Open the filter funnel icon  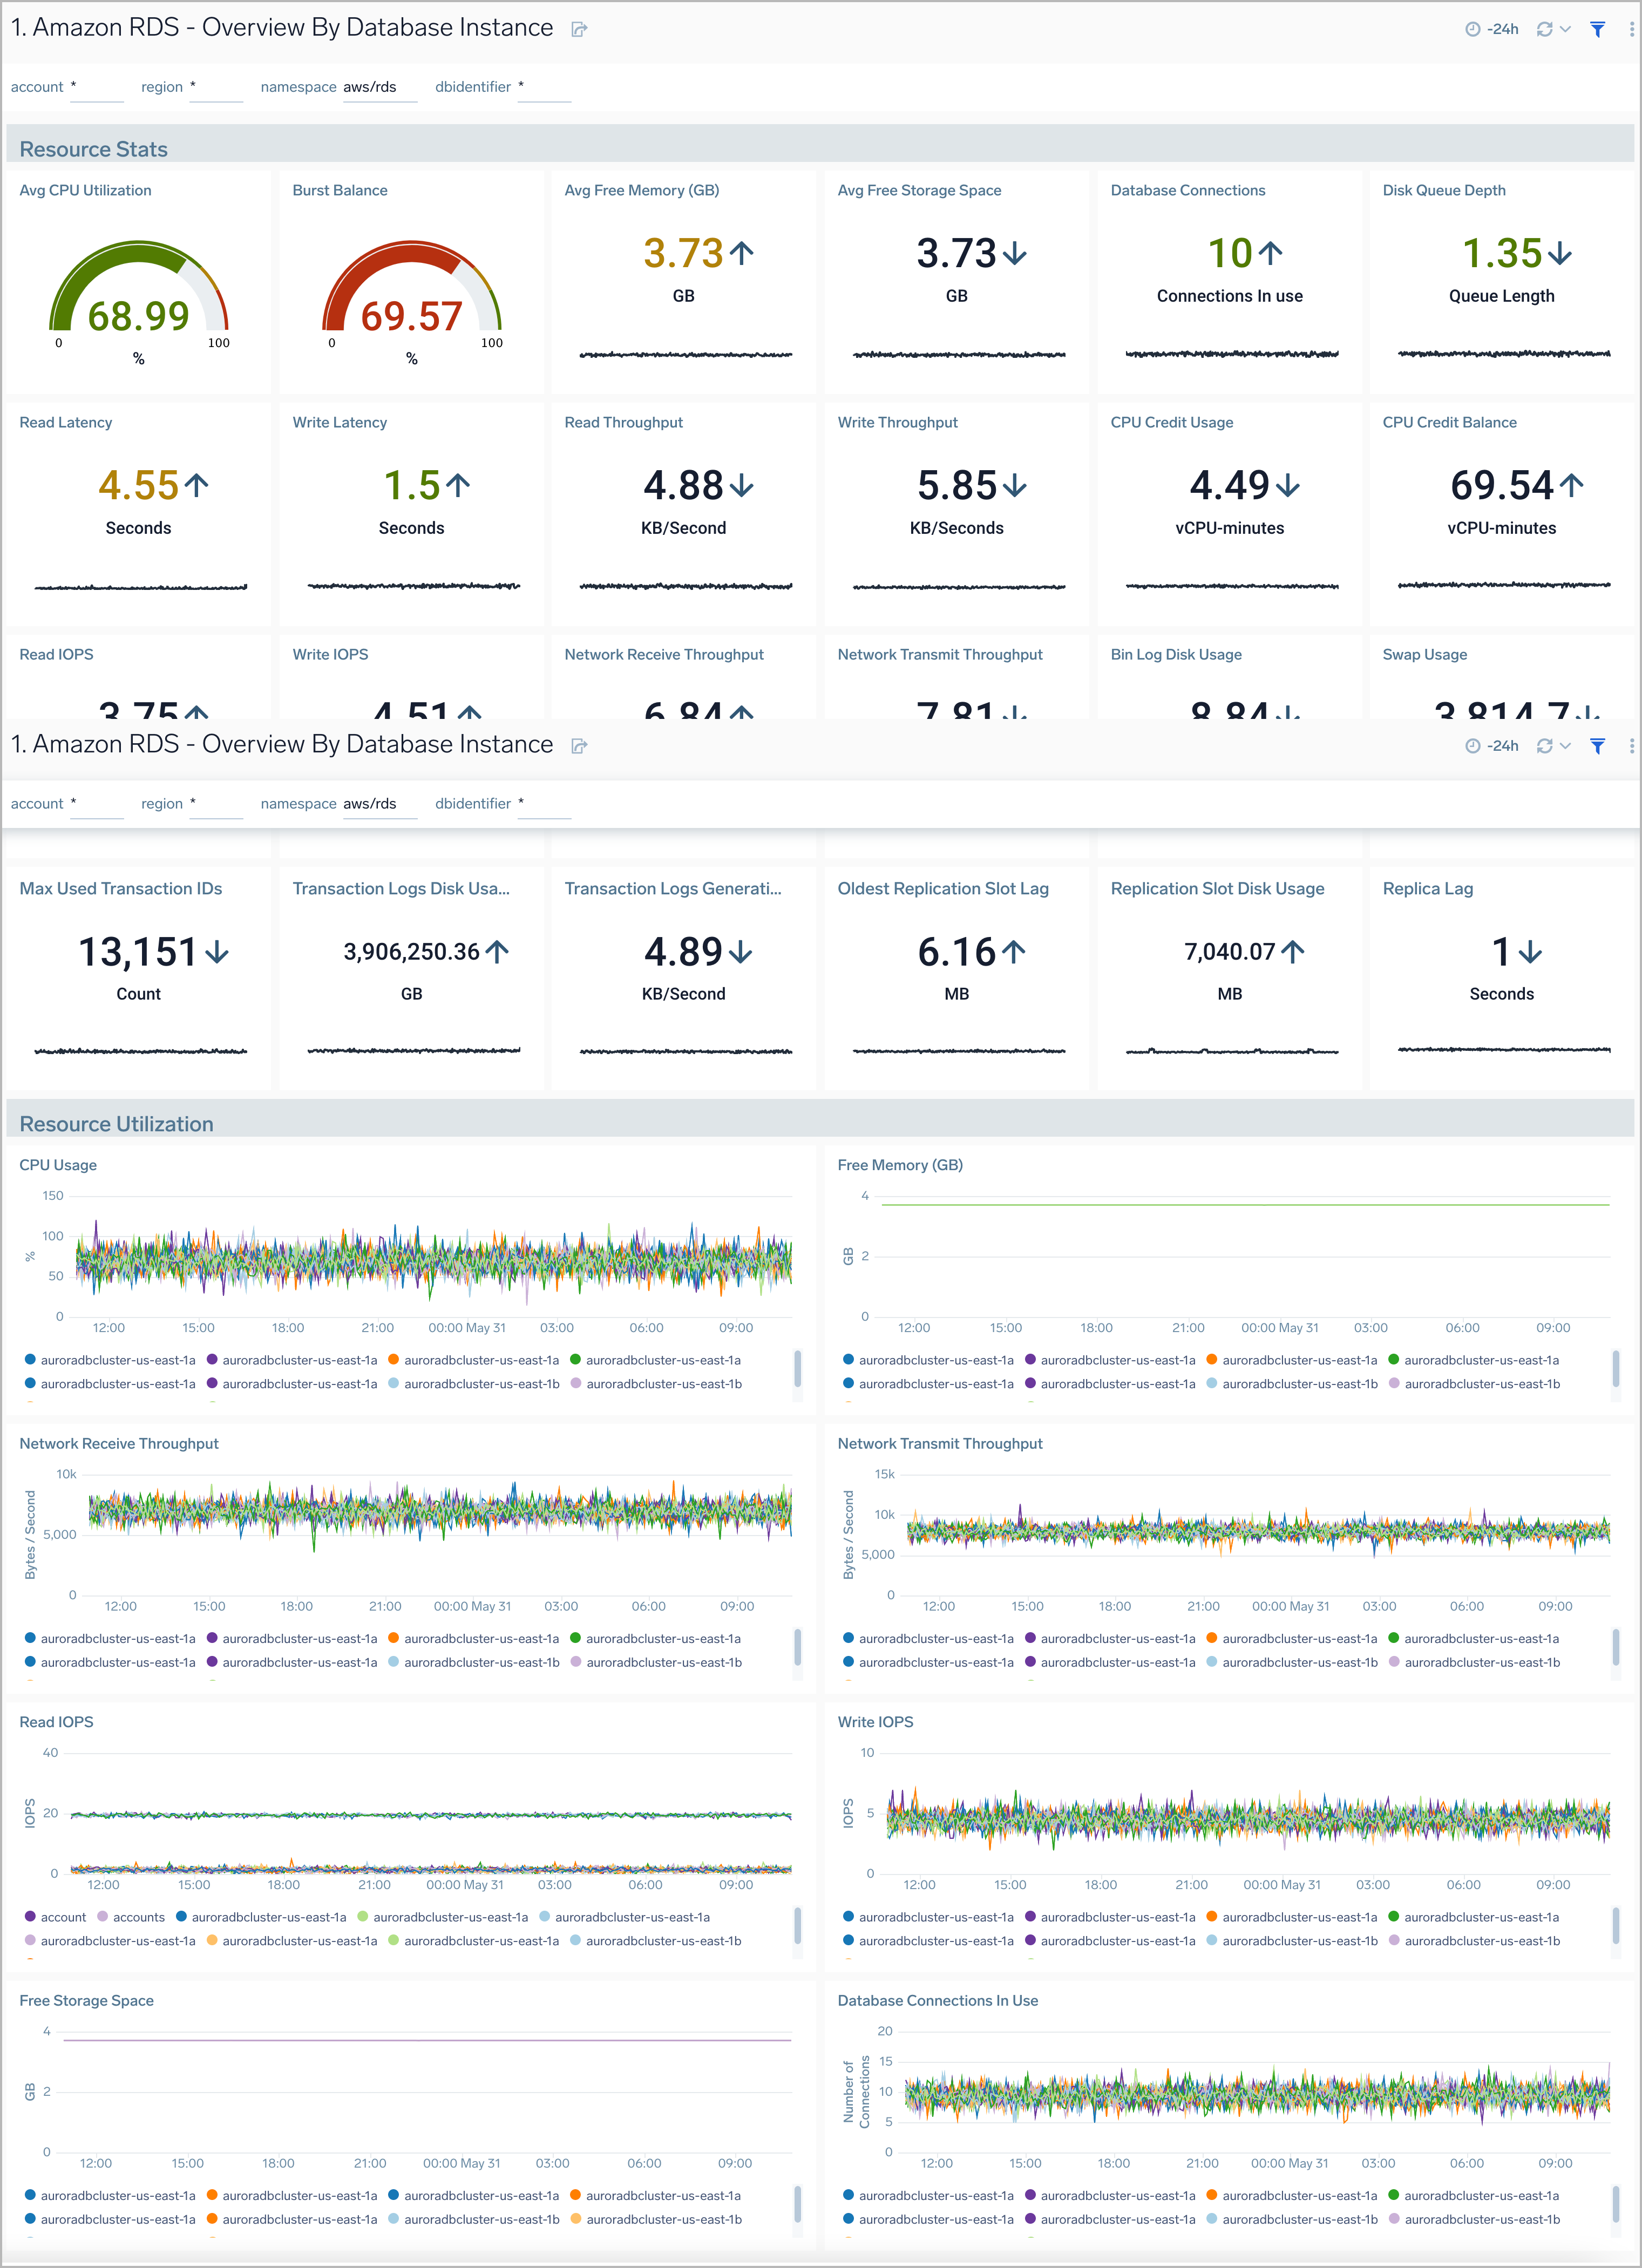[x=1597, y=29]
